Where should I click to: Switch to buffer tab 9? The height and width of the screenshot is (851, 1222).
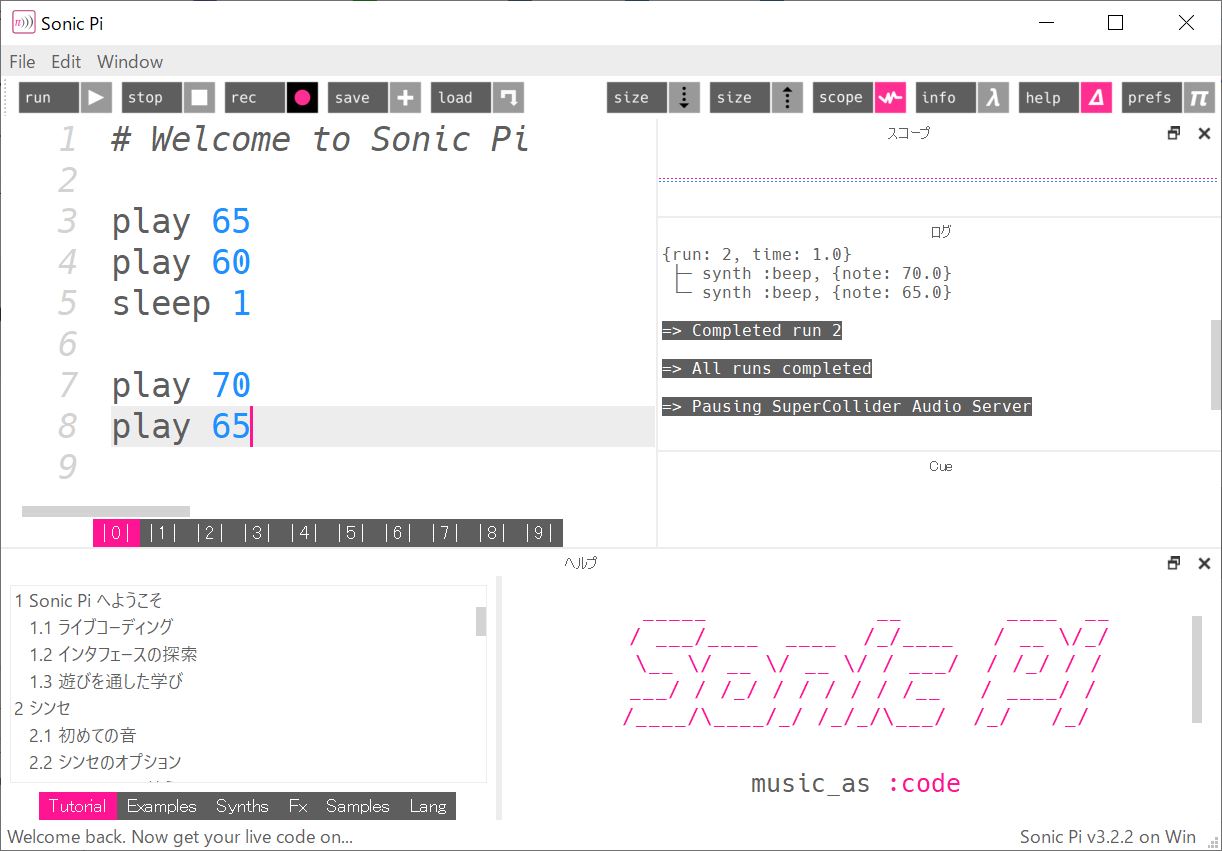click(539, 533)
